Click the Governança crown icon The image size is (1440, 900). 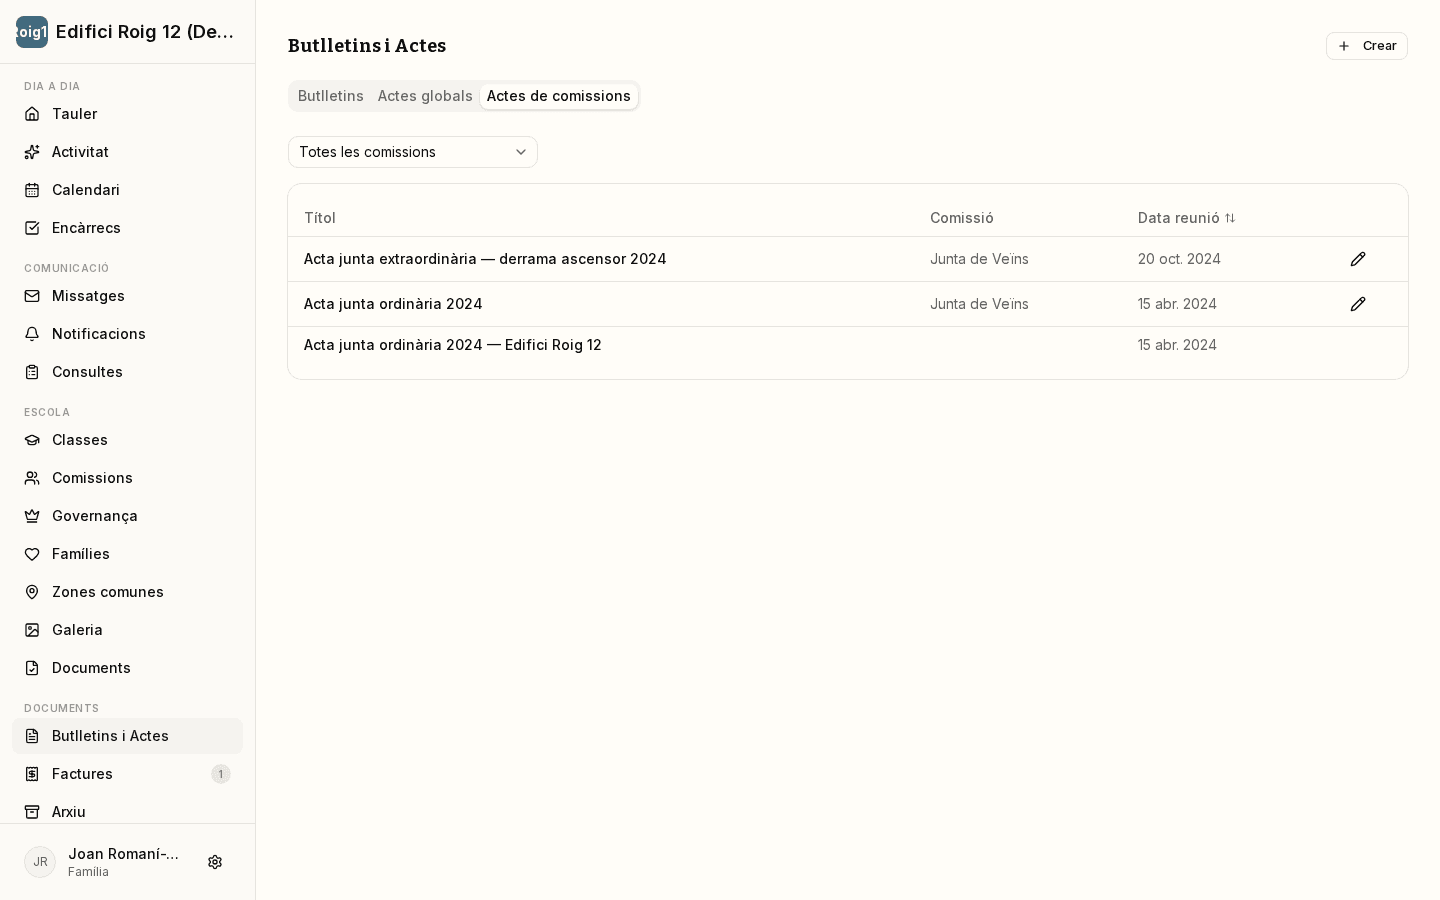coord(32,516)
